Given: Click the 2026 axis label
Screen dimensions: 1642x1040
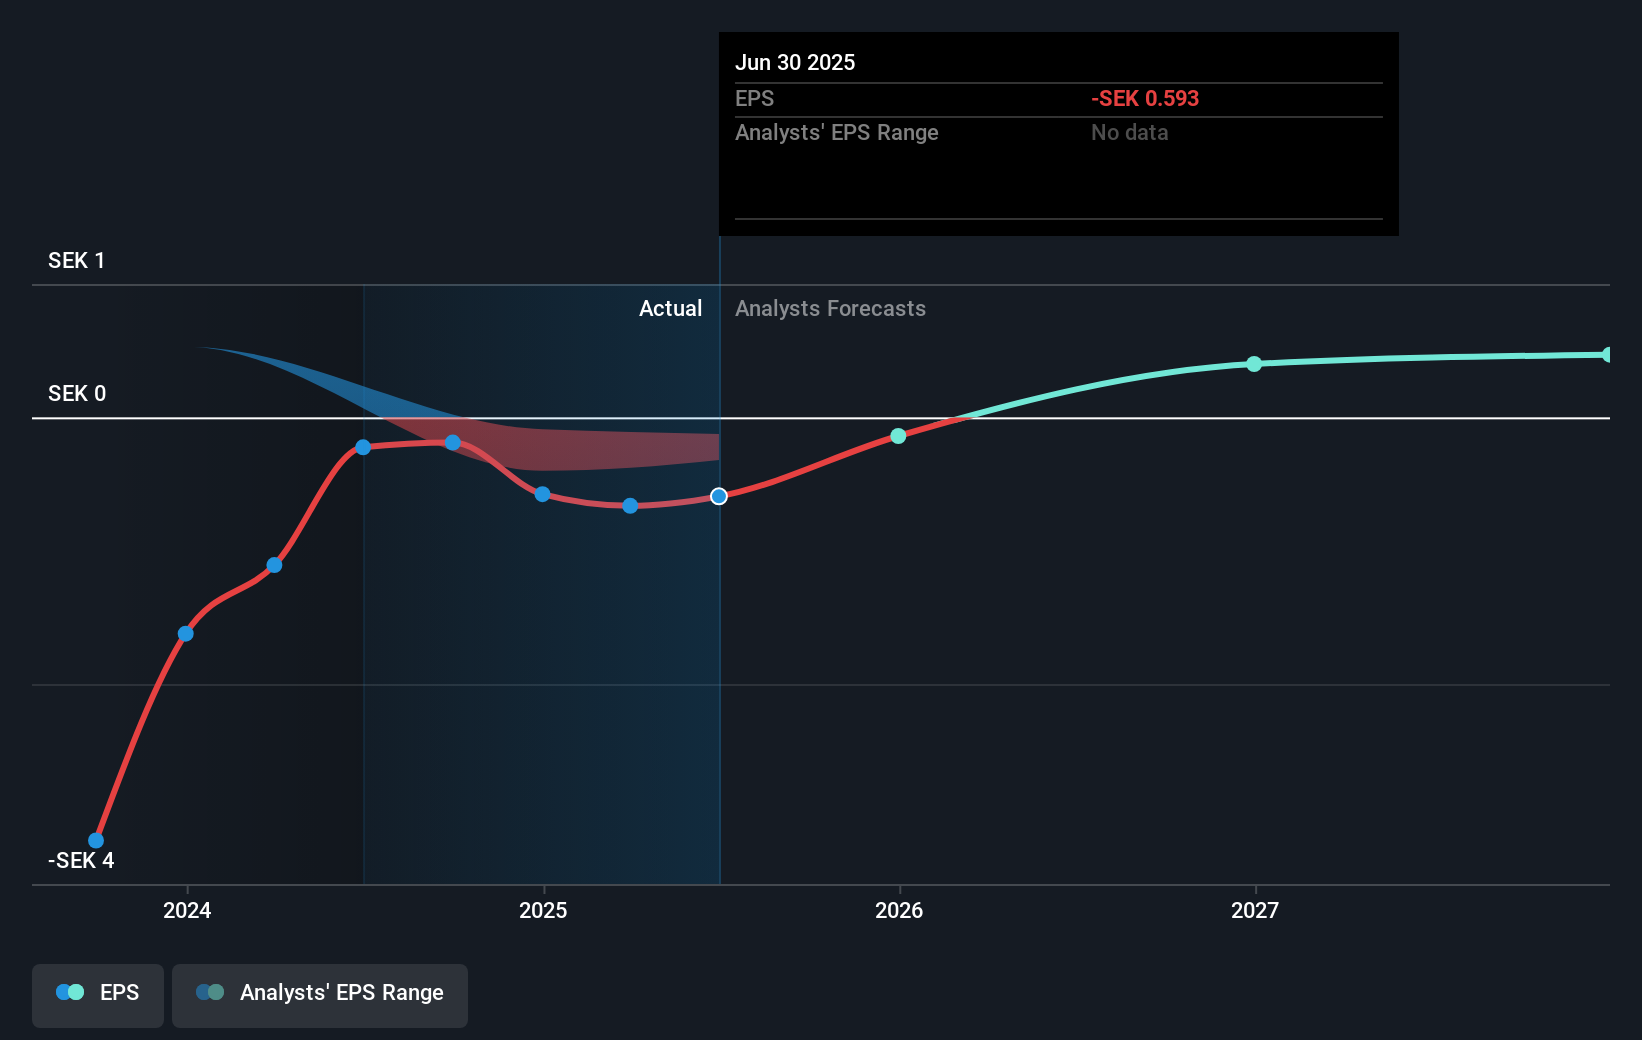Looking at the screenshot, I should (898, 910).
